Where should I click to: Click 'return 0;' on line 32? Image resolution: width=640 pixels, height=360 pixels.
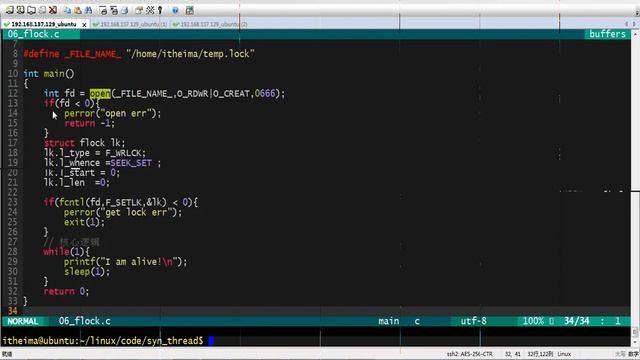[x=66, y=291]
